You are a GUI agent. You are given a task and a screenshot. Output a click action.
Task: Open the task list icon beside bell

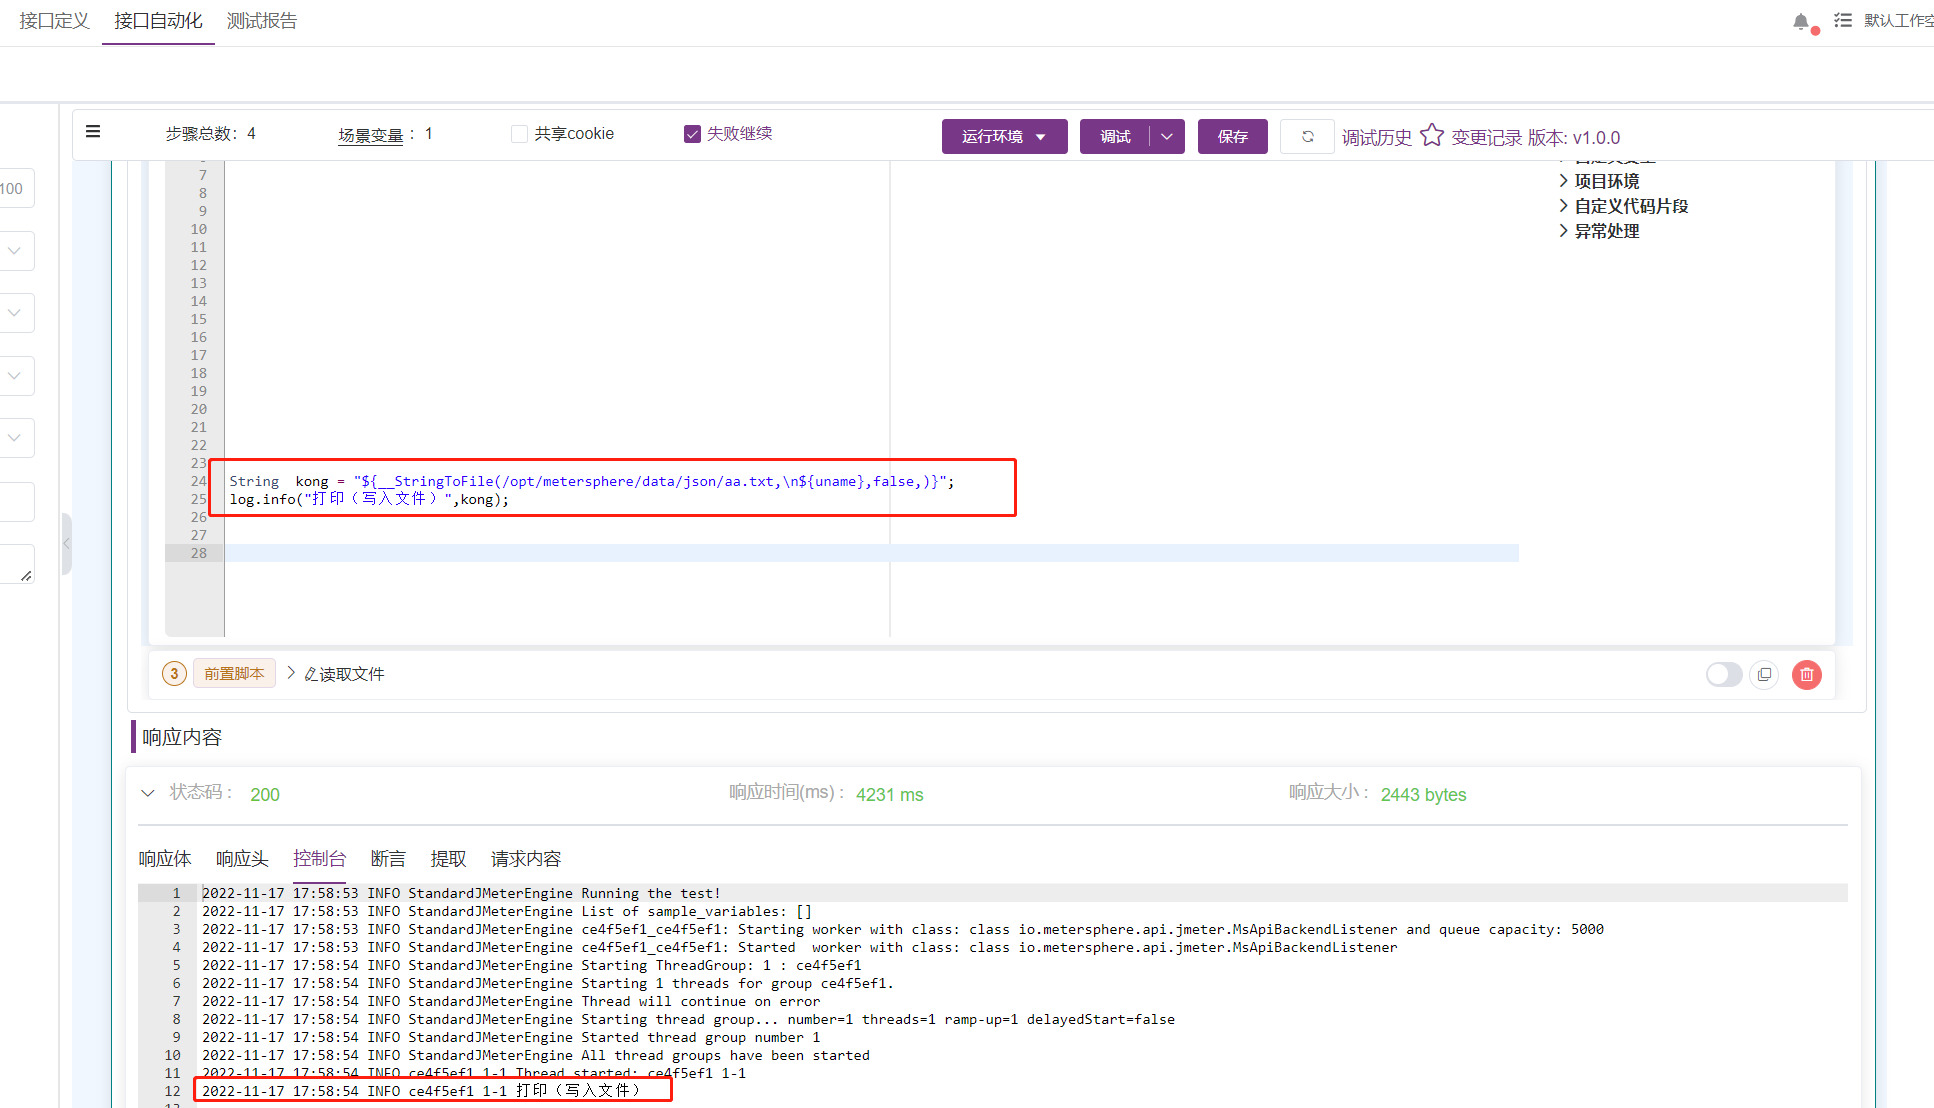[1843, 20]
